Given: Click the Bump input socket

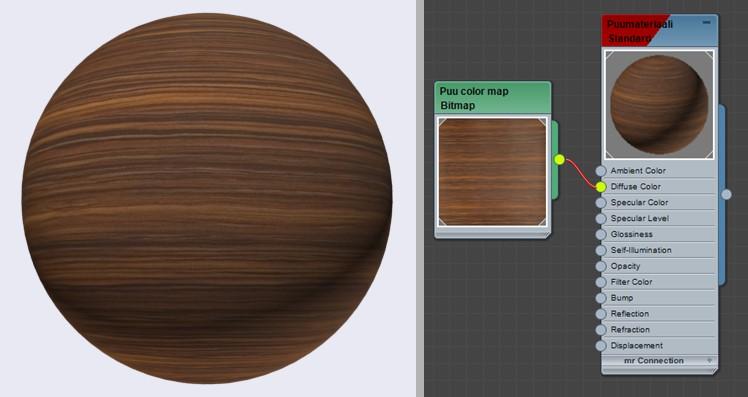Looking at the screenshot, I should (601, 298).
